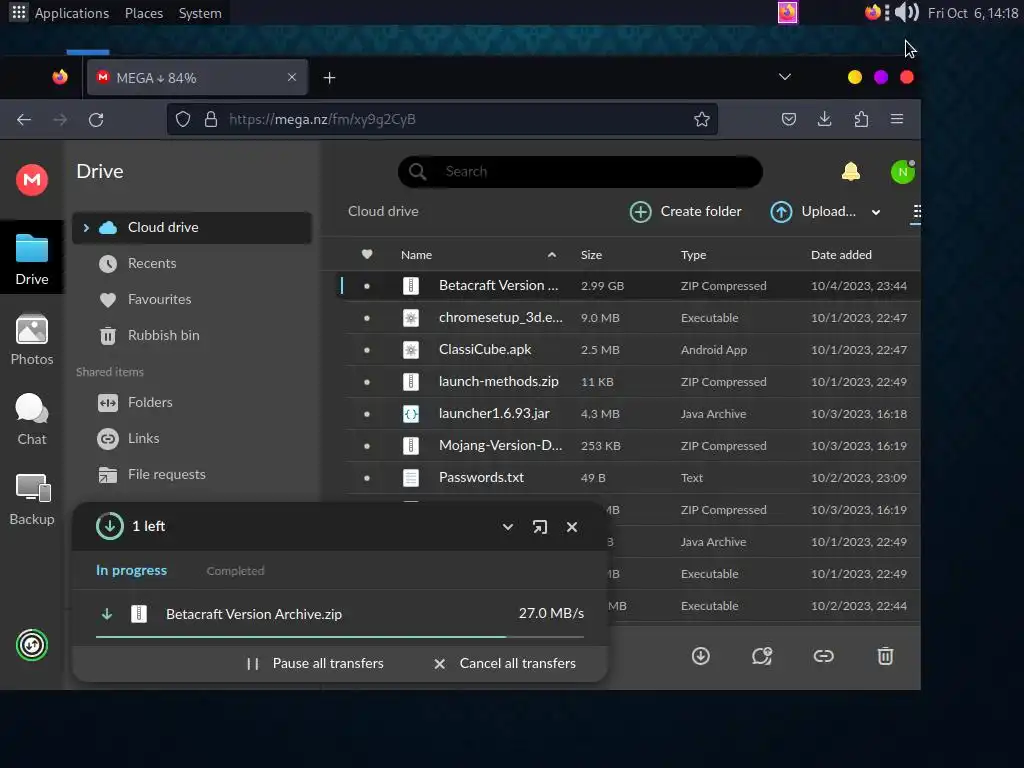
Task: Open the Backup section
Action: click(x=31, y=500)
